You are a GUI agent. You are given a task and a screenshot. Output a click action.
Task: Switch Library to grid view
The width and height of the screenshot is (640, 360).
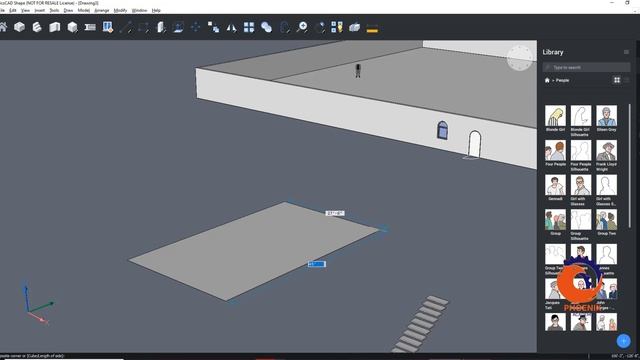(x=617, y=80)
